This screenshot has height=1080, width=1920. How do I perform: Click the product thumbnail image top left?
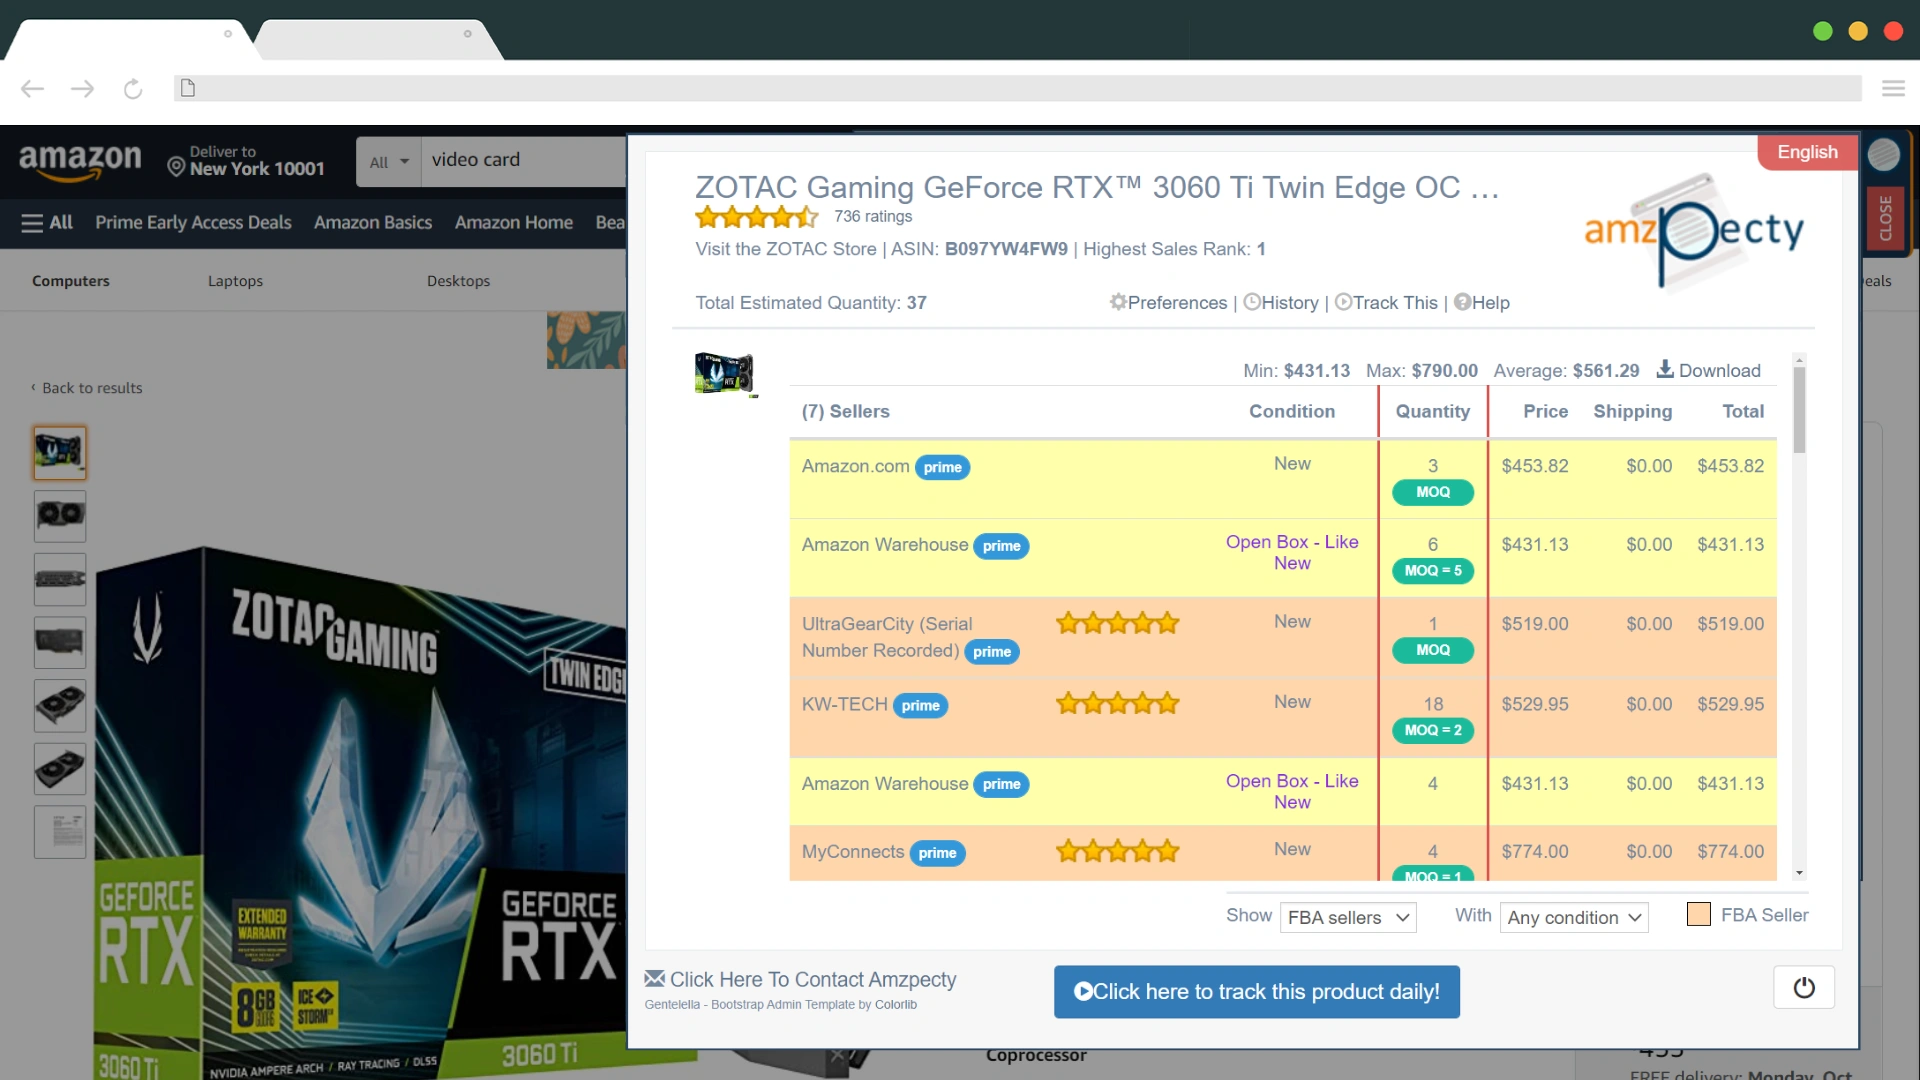pos(724,372)
